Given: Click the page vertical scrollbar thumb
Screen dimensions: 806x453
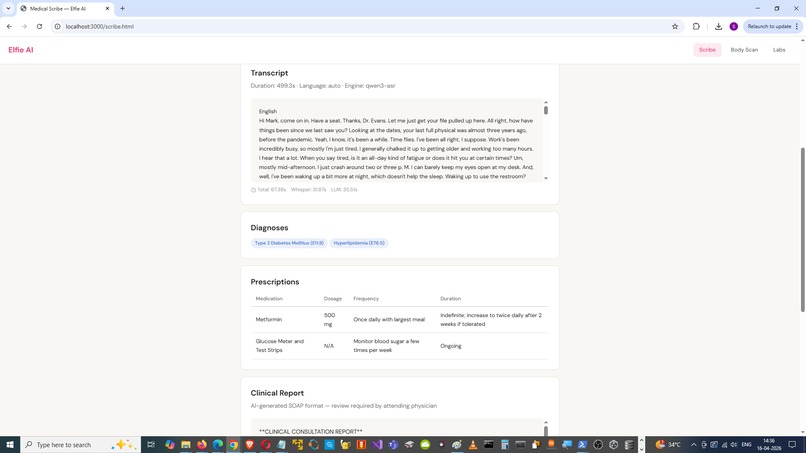Looking at the screenshot, I should [802, 229].
